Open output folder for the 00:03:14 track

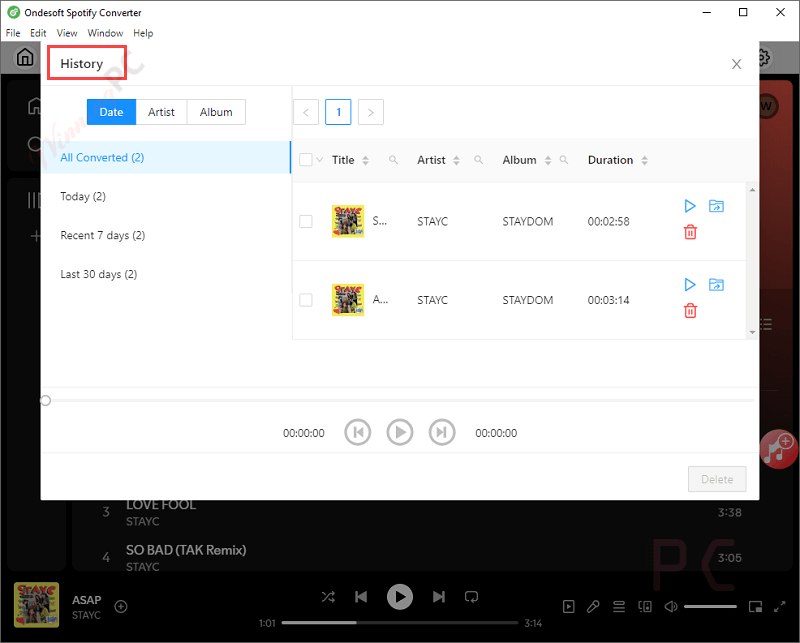point(716,285)
